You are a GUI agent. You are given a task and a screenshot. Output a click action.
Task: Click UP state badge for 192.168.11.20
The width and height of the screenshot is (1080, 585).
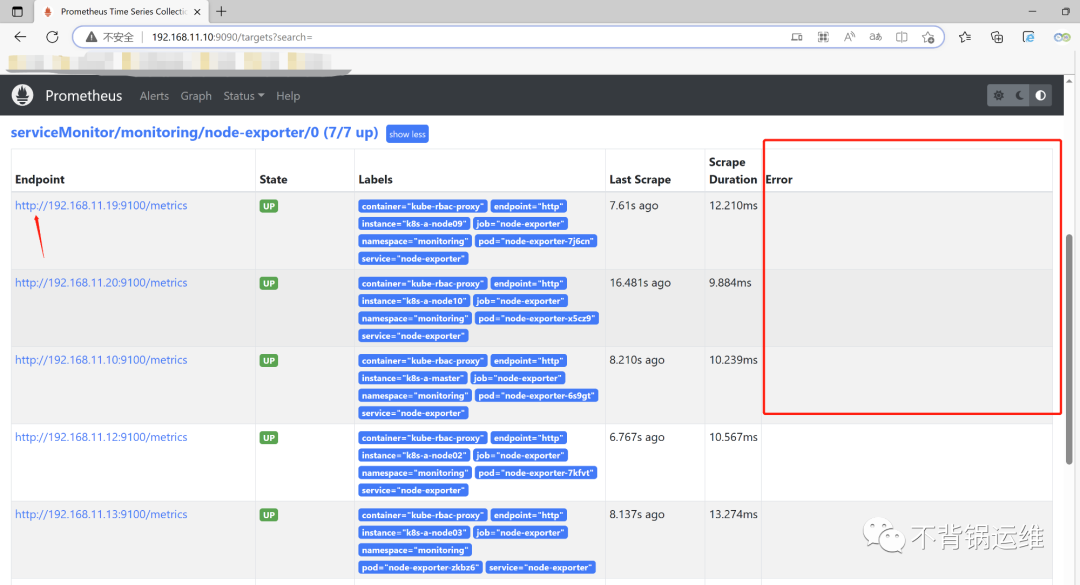tap(269, 283)
